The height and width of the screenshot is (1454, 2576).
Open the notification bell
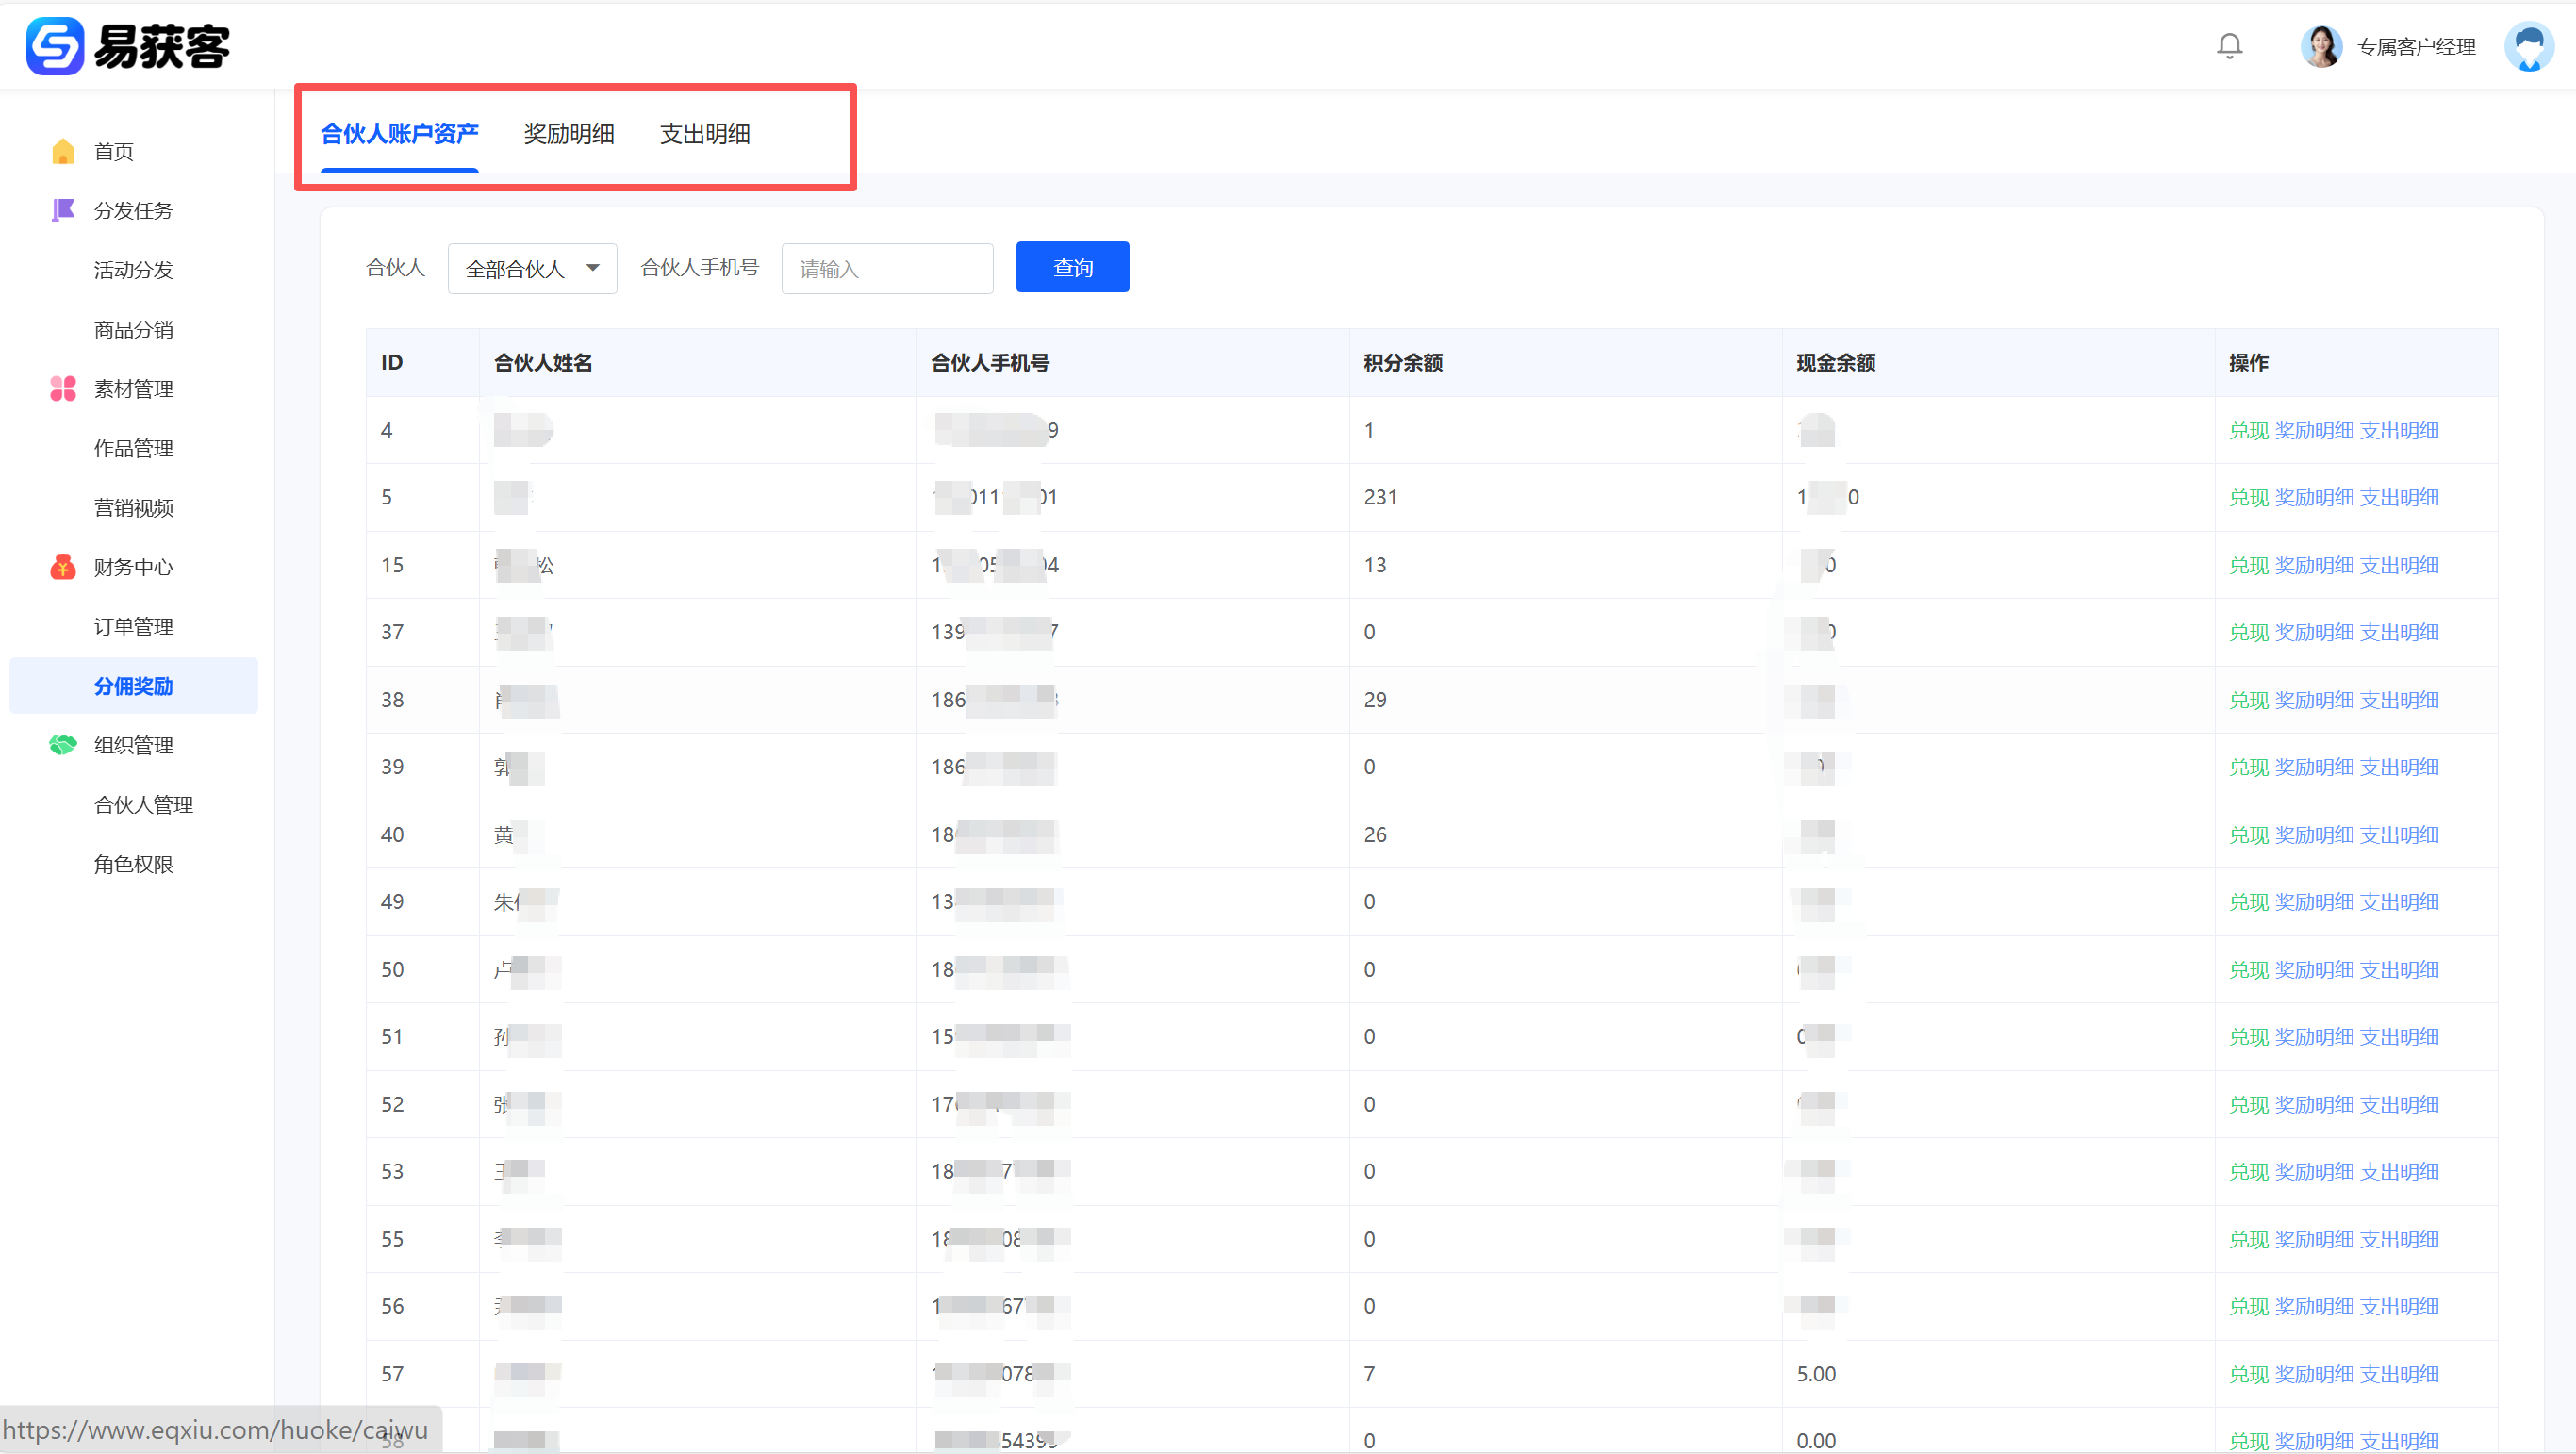pos(2229,46)
